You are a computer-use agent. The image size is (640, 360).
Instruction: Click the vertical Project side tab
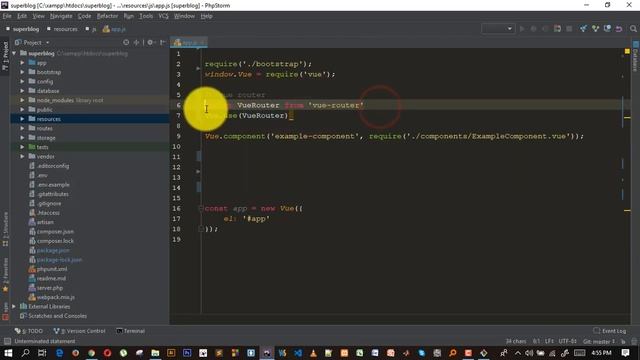(5, 56)
